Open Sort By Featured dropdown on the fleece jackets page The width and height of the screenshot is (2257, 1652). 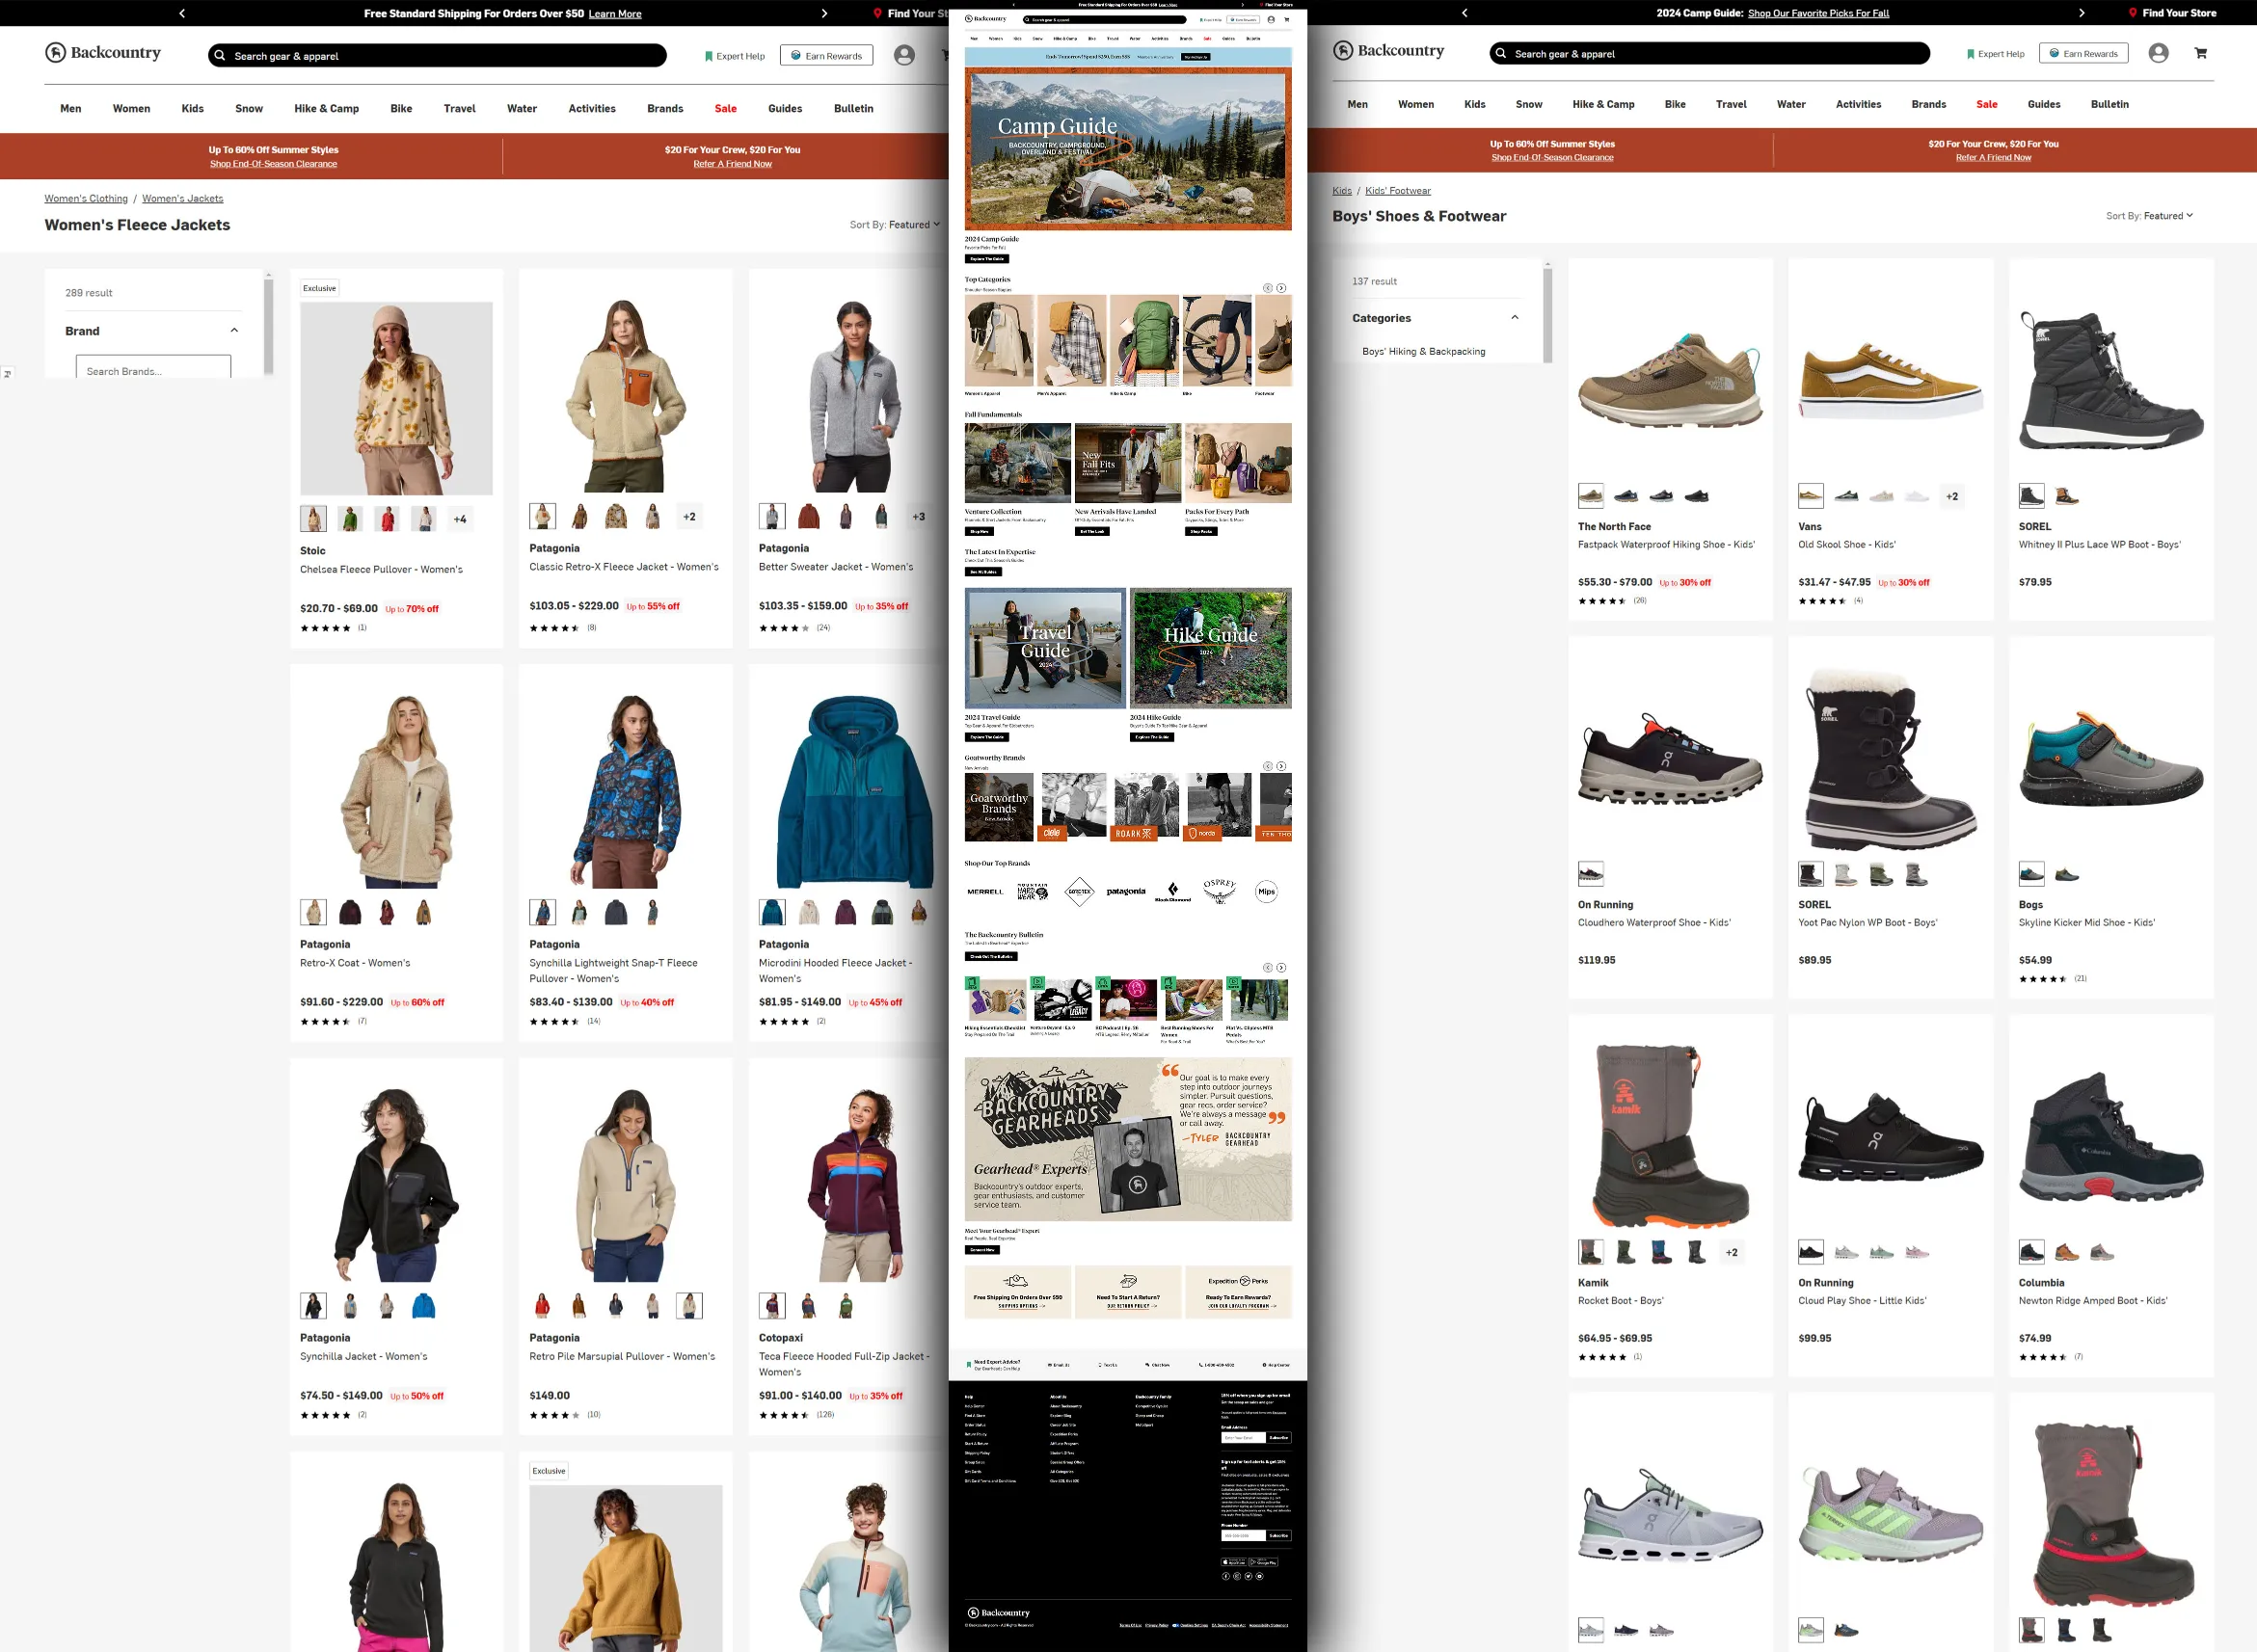coord(895,225)
